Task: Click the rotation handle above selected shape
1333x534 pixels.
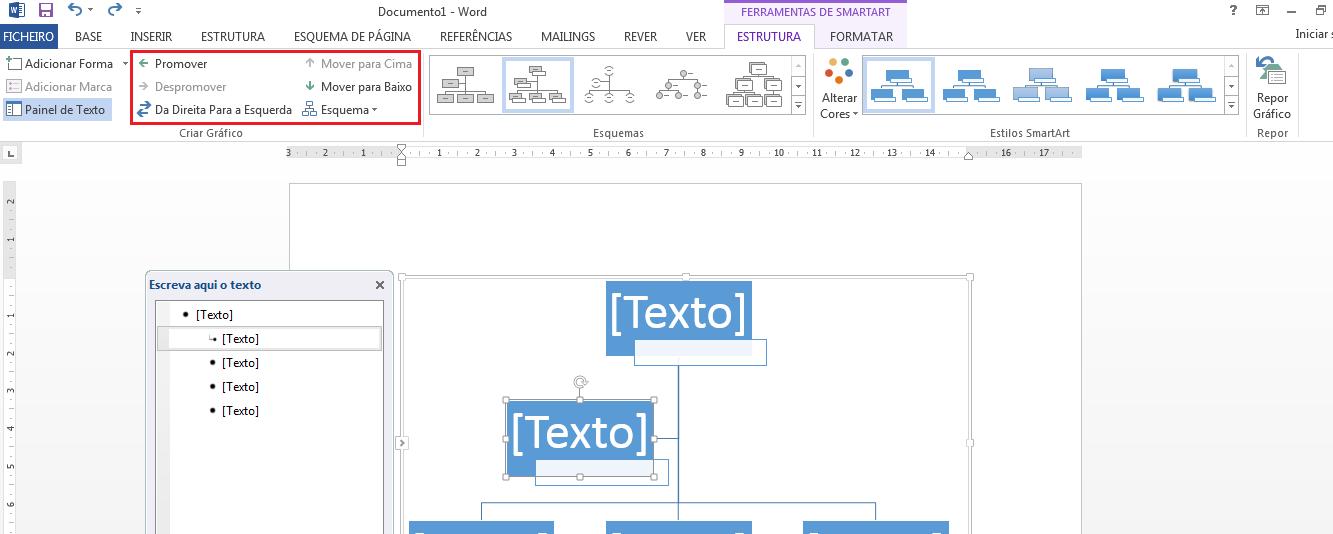Action: point(580,382)
